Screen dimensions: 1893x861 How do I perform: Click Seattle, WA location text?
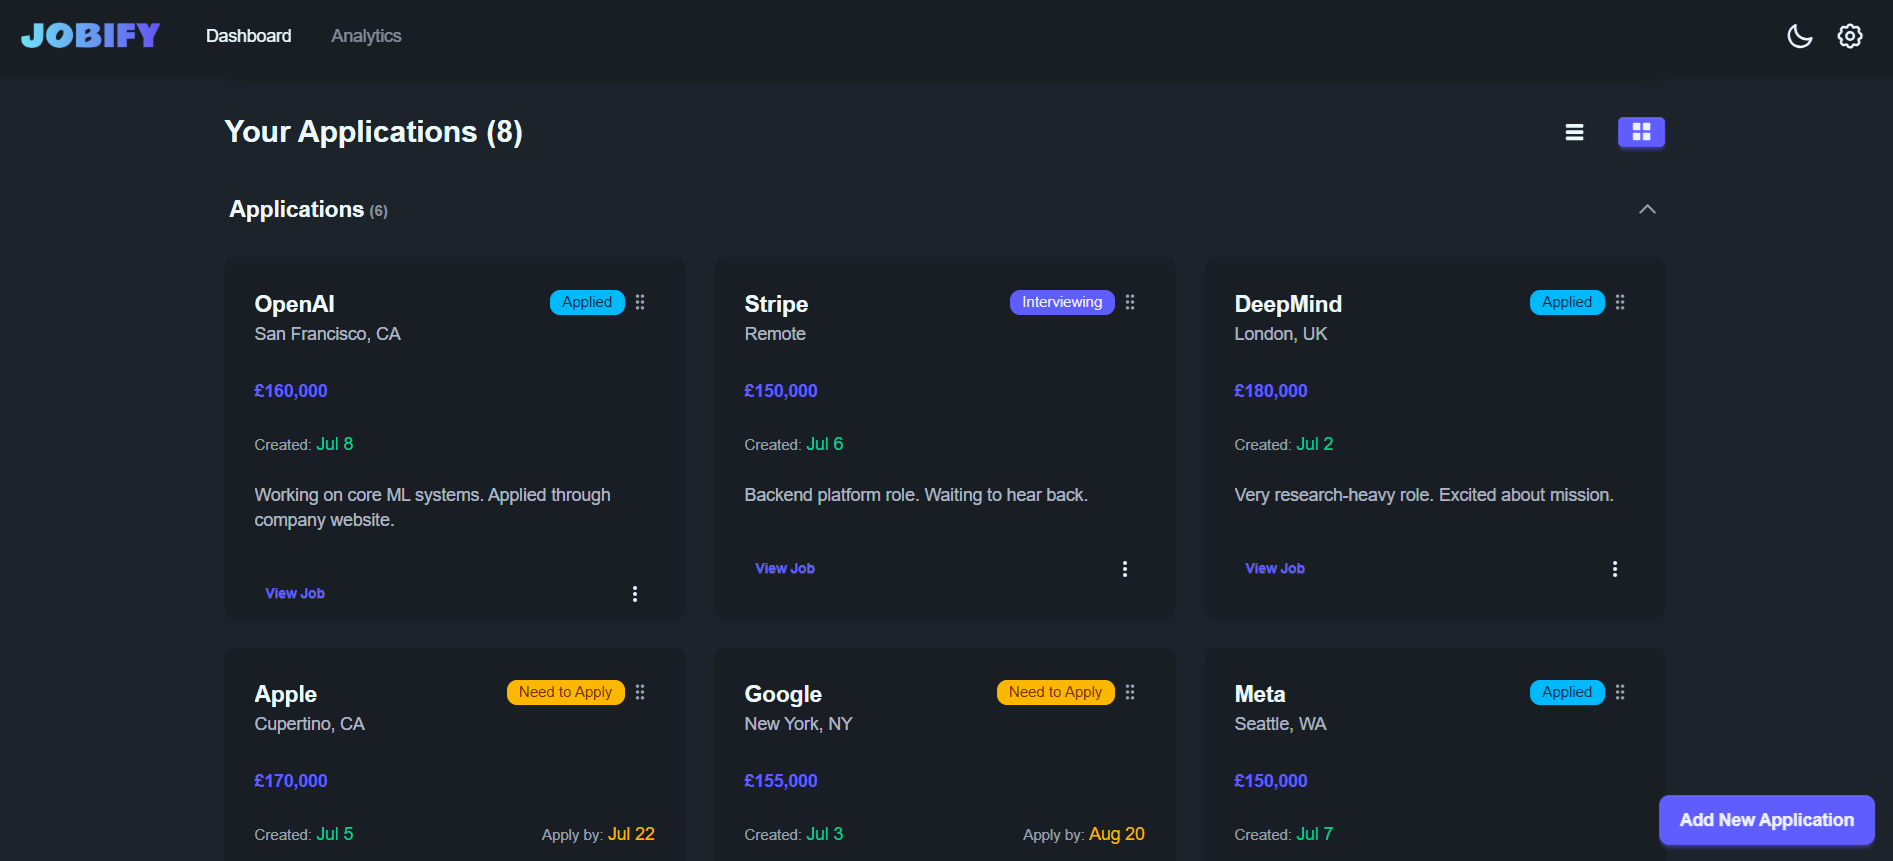click(1280, 724)
